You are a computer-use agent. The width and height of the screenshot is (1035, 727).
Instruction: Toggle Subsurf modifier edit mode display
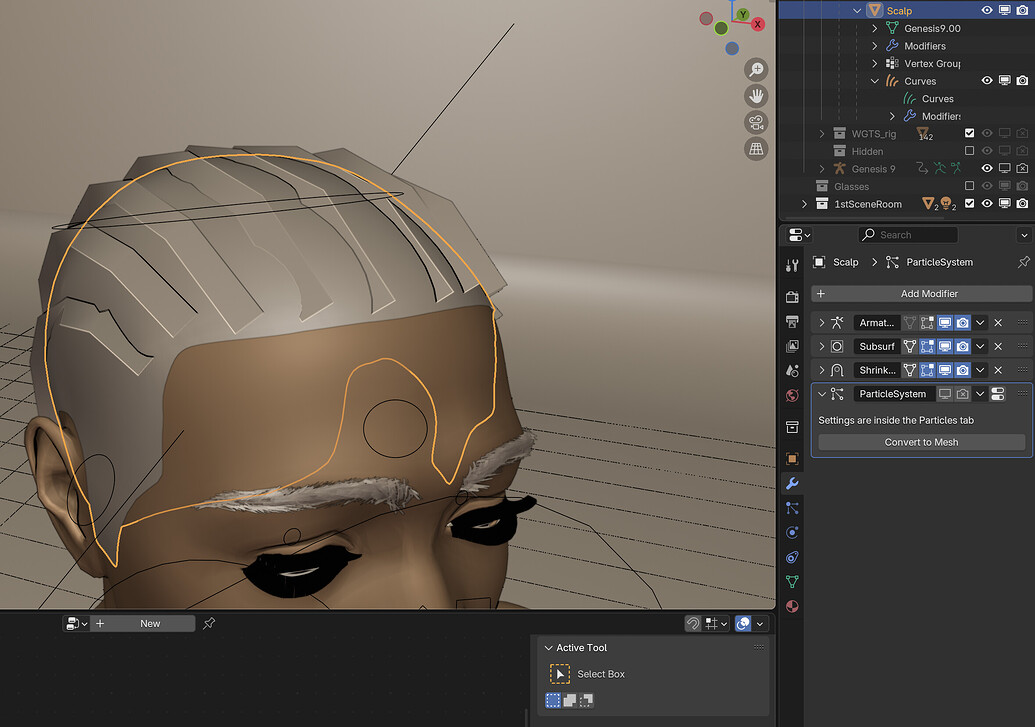point(927,346)
